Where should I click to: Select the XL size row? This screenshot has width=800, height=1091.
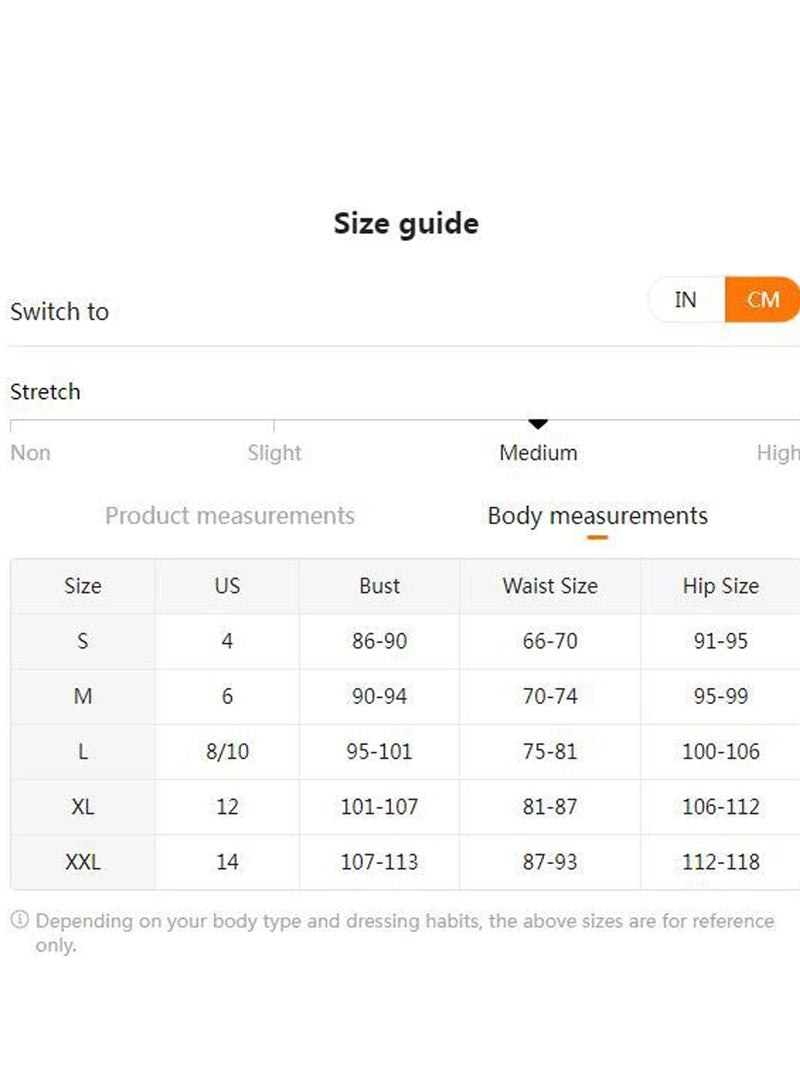(x=83, y=806)
